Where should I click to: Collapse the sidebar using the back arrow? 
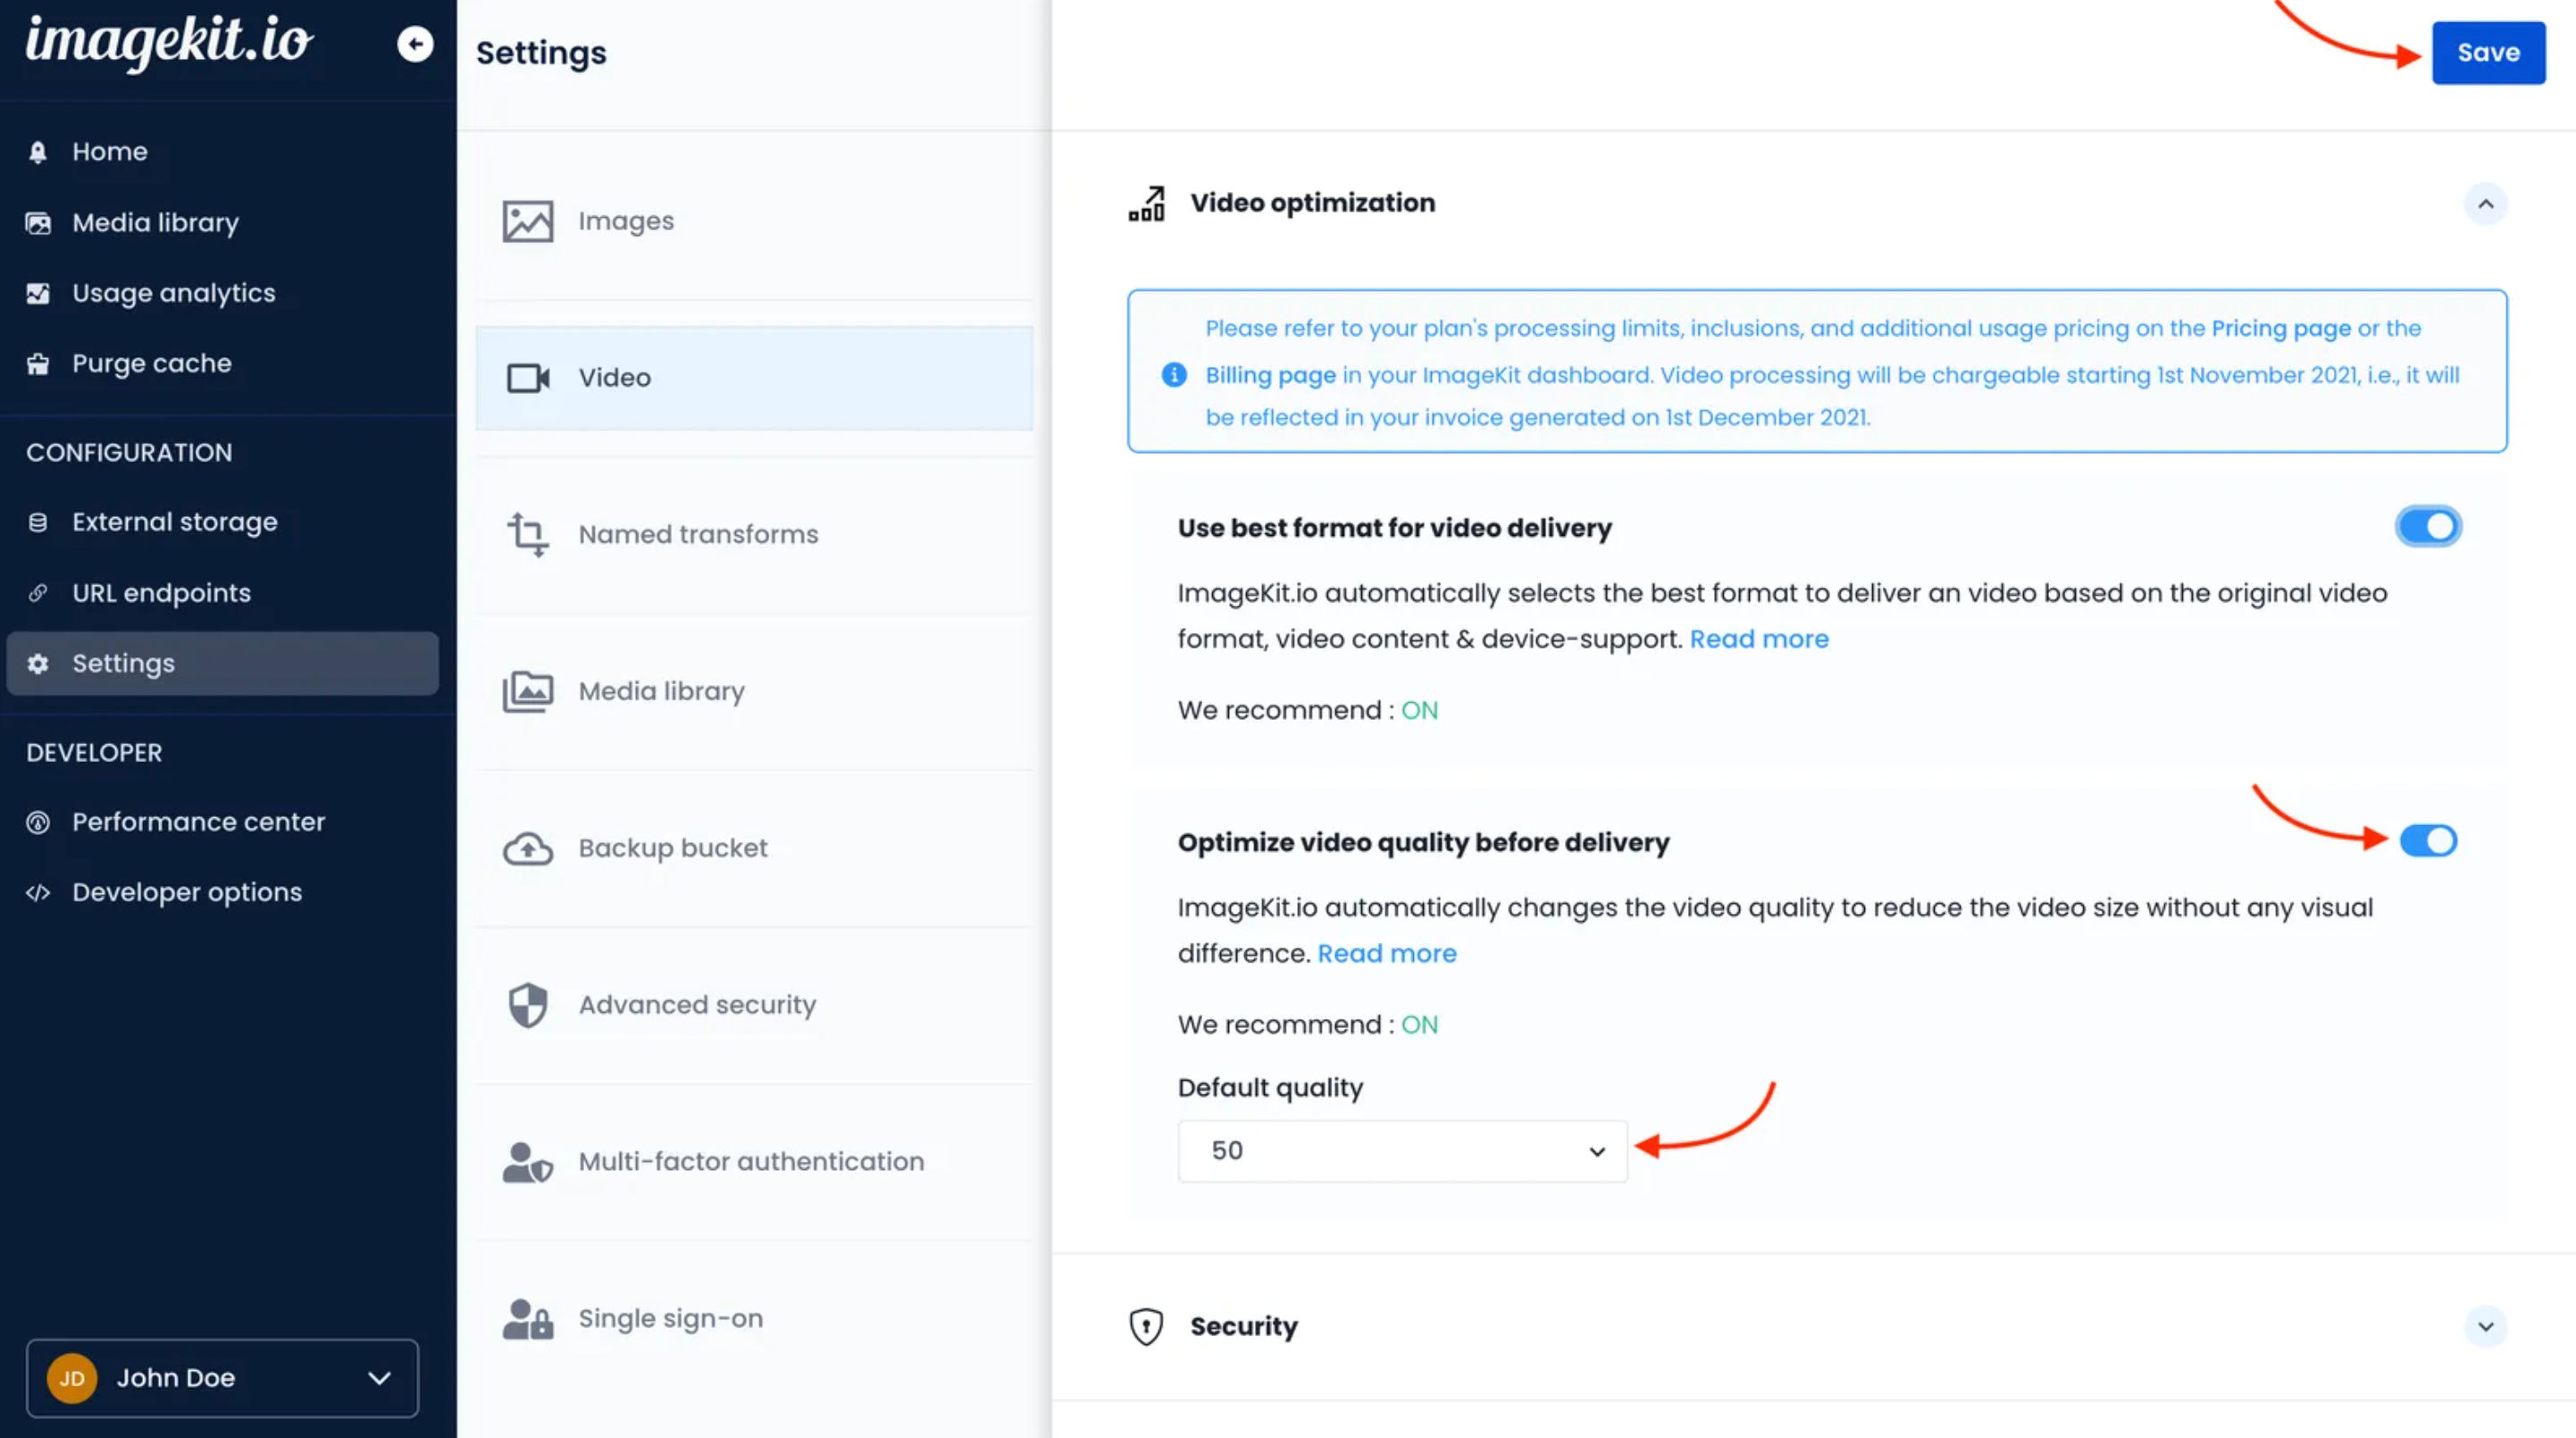(x=414, y=44)
